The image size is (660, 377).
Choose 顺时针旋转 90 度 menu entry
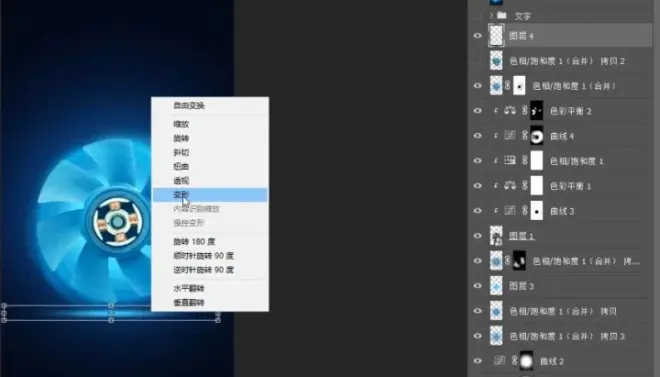pos(210,256)
